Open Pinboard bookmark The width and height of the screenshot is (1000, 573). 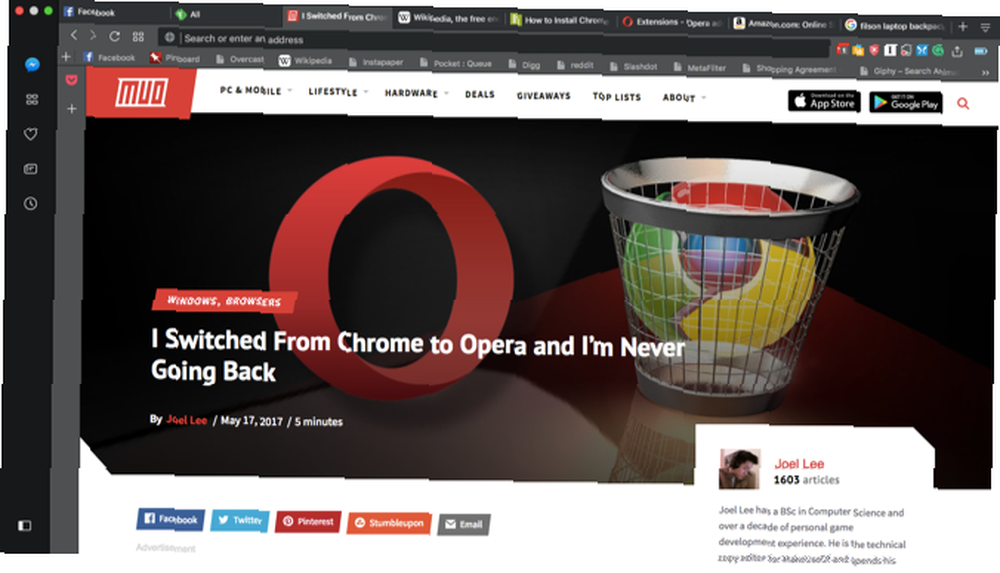pos(175,58)
